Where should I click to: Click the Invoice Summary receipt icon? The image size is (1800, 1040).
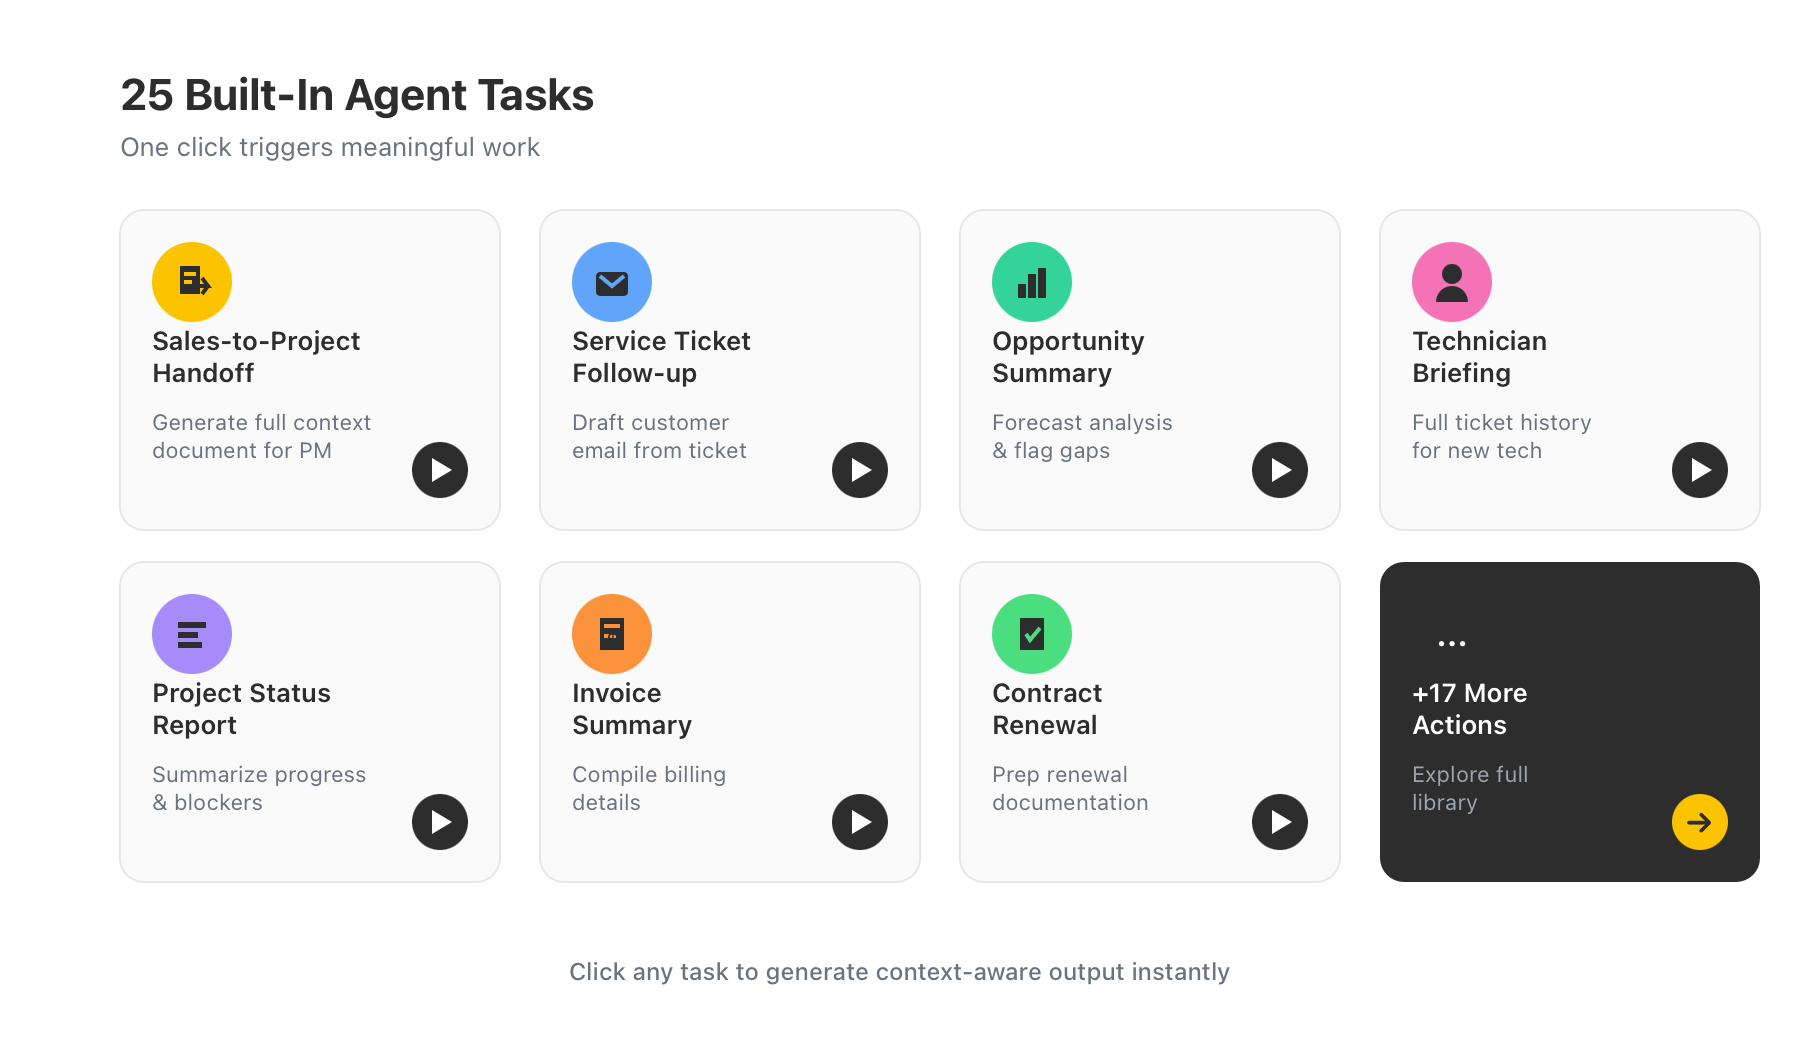tap(611, 633)
